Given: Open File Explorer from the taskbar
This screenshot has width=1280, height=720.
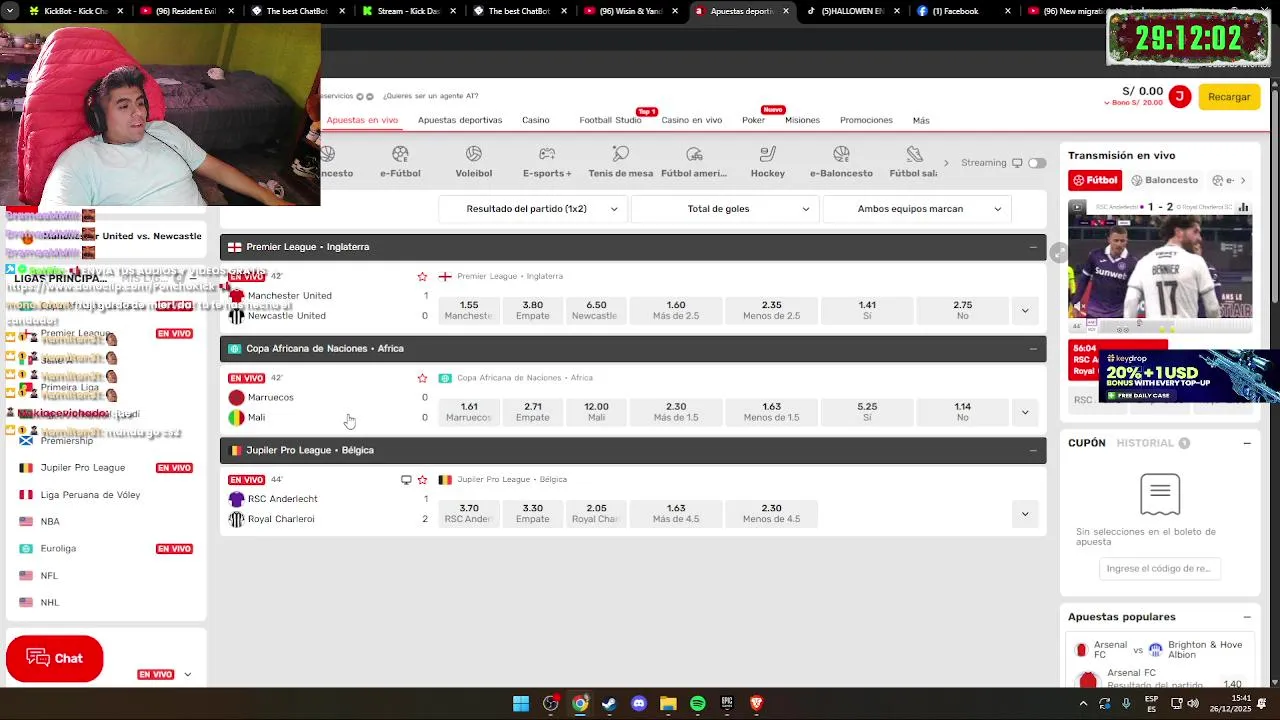Looking at the screenshot, I should pos(668,703).
